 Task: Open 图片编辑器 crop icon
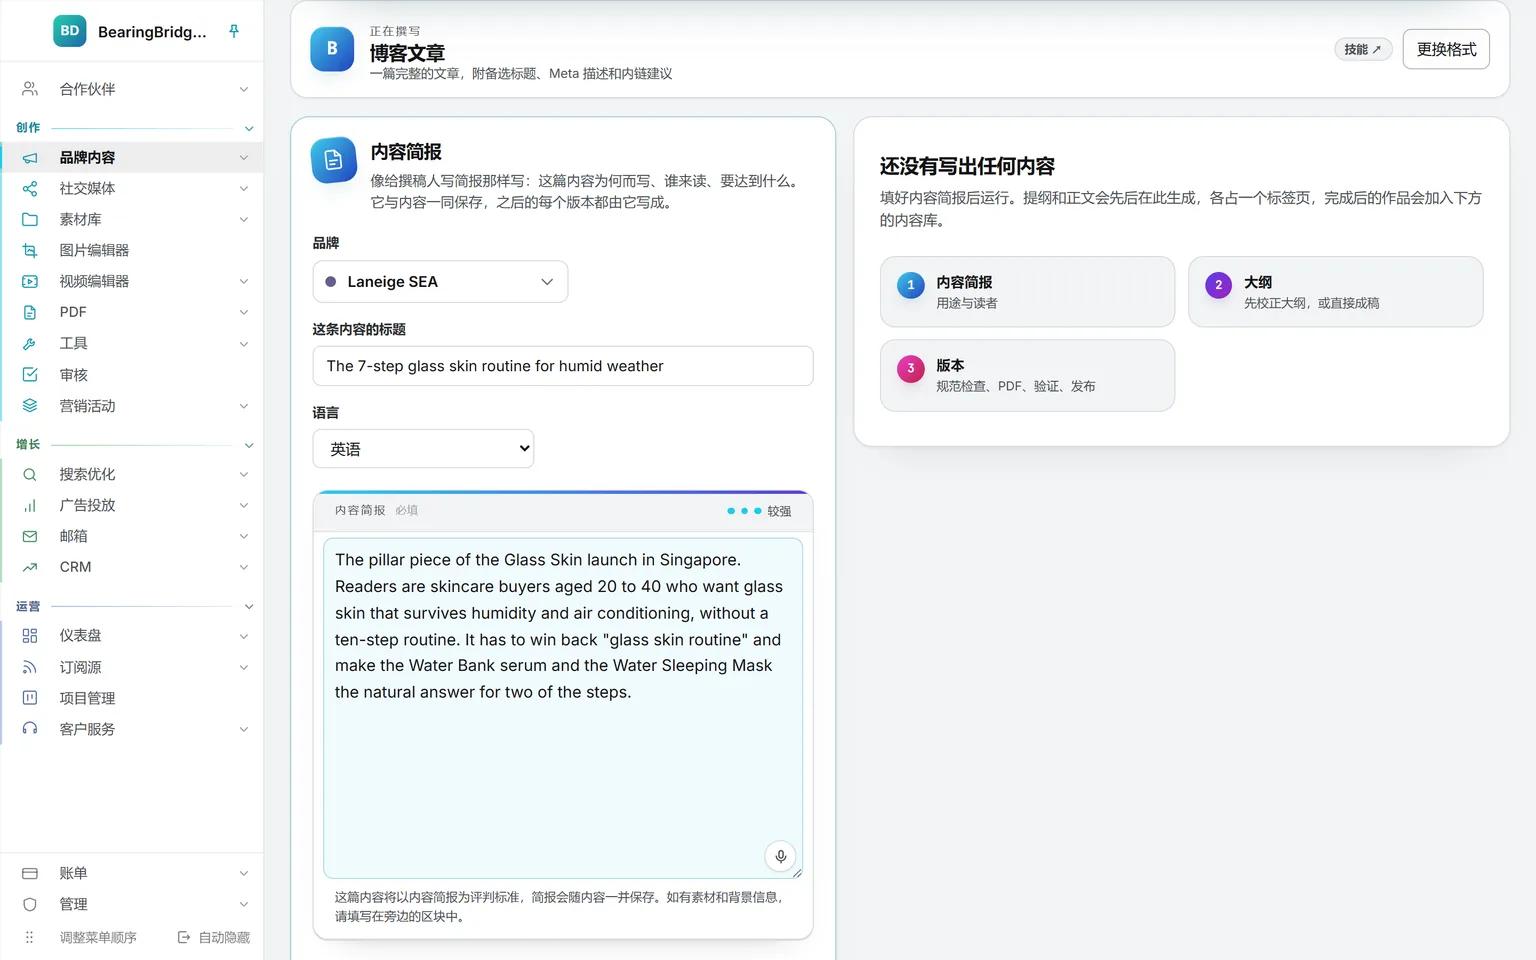[30, 250]
